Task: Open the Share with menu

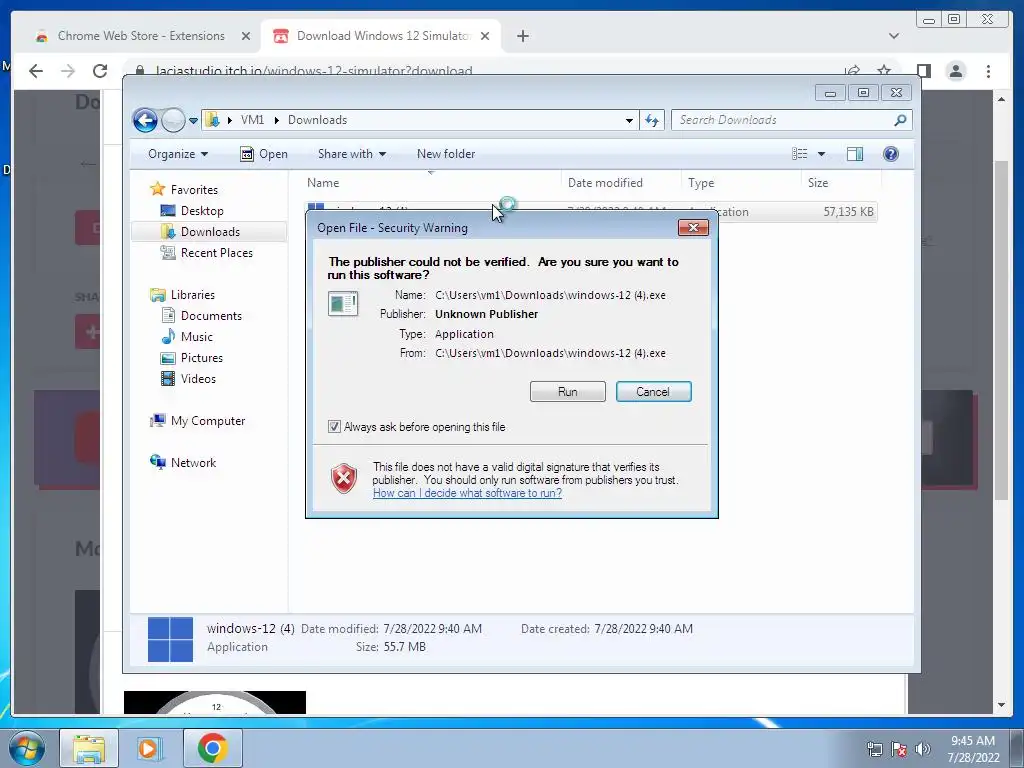Action: coord(351,154)
